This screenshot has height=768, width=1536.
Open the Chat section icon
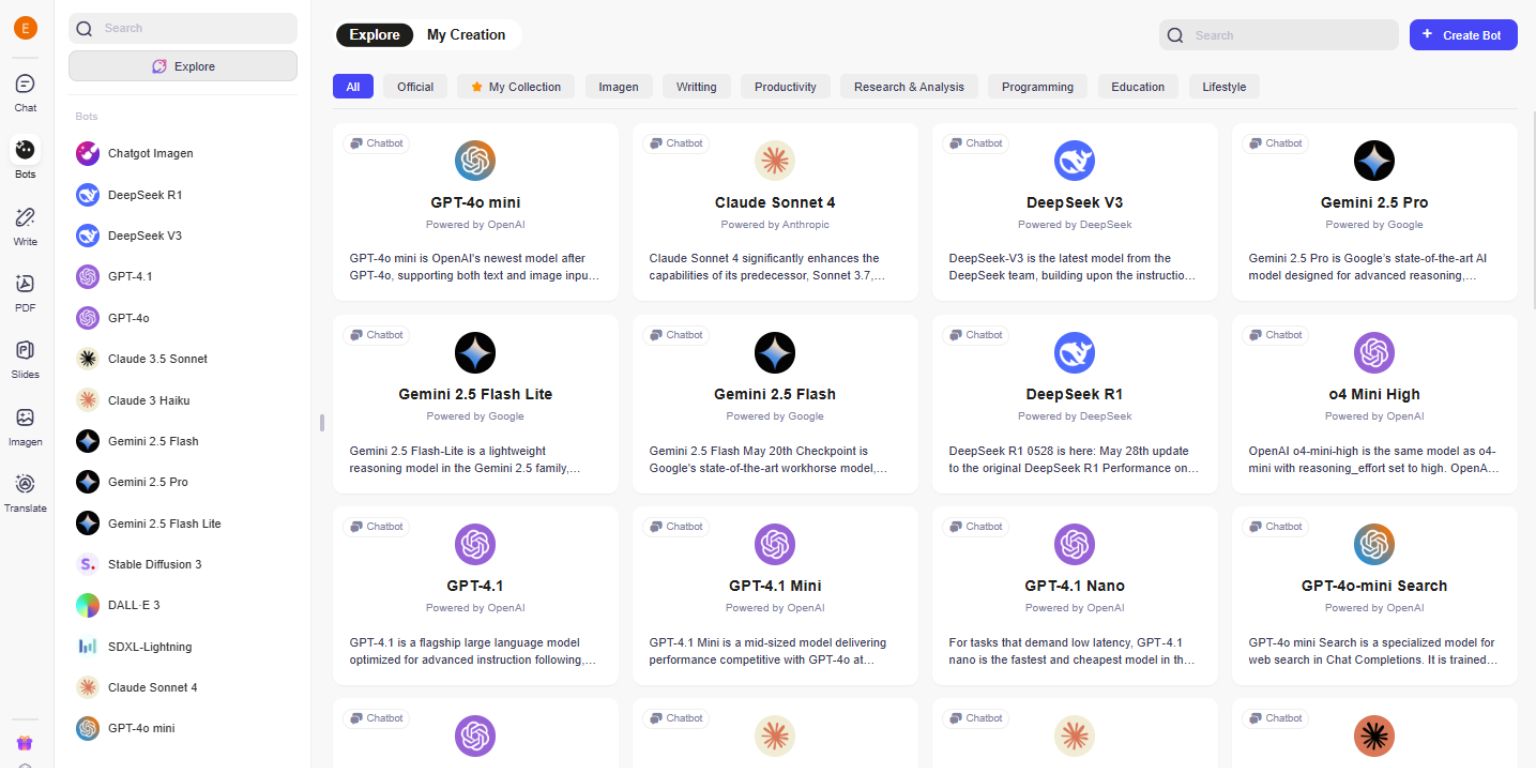click(x=25, y=84)
